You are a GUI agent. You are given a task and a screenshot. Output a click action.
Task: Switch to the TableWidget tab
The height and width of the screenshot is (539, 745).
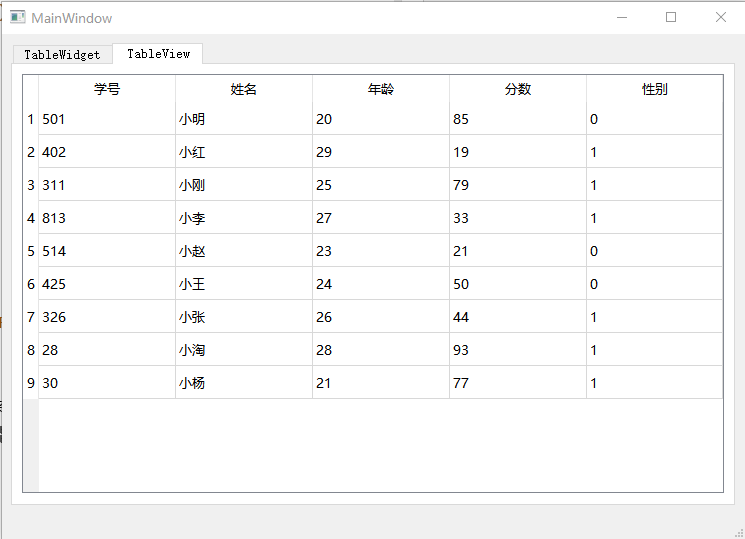[62, 55]
